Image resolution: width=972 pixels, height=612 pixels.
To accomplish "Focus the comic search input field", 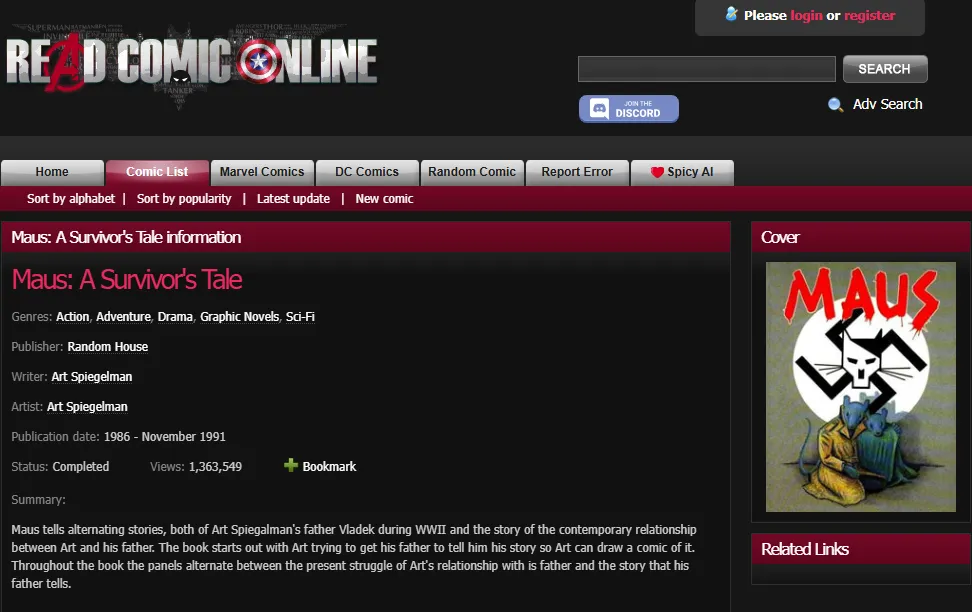I will click(x=706, y=69).
